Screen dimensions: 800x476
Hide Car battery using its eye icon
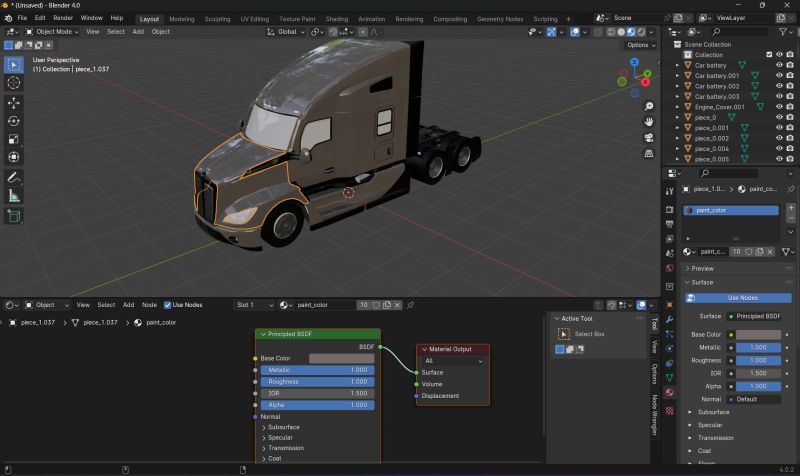[781, 65]
